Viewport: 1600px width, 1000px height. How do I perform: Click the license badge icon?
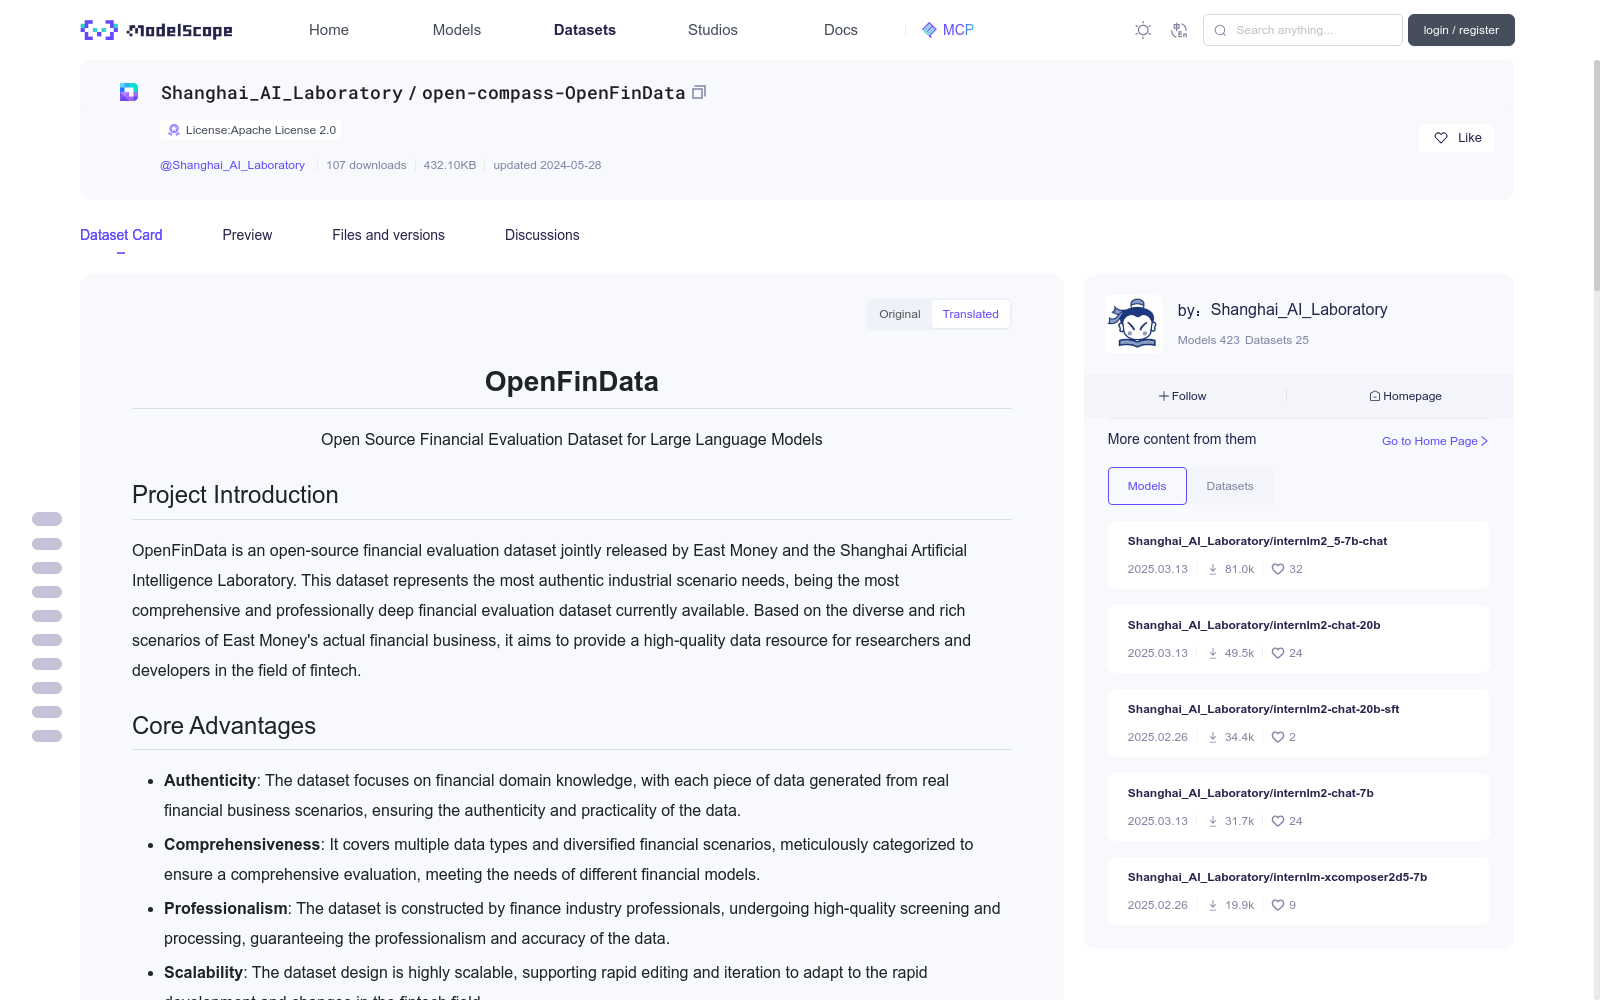point(174,130)
